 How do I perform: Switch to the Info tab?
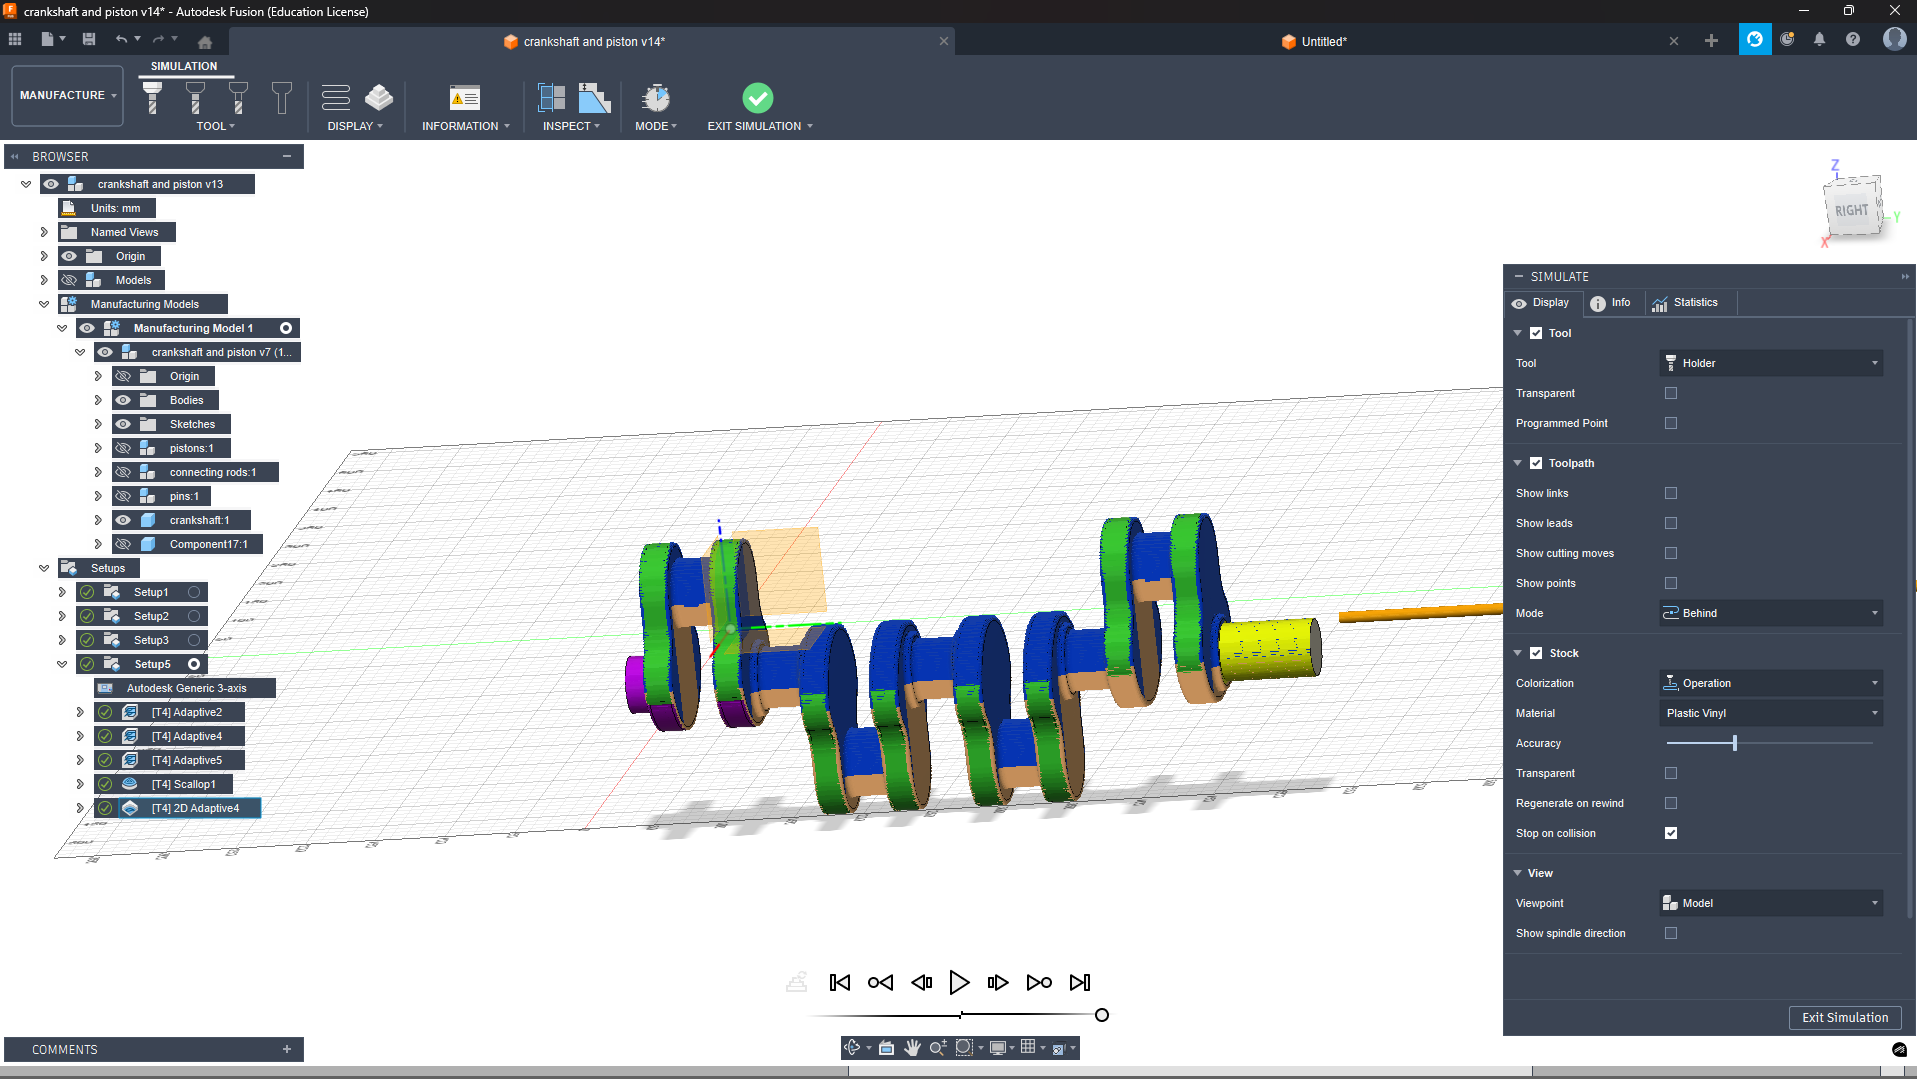(x=1611, y=303)
